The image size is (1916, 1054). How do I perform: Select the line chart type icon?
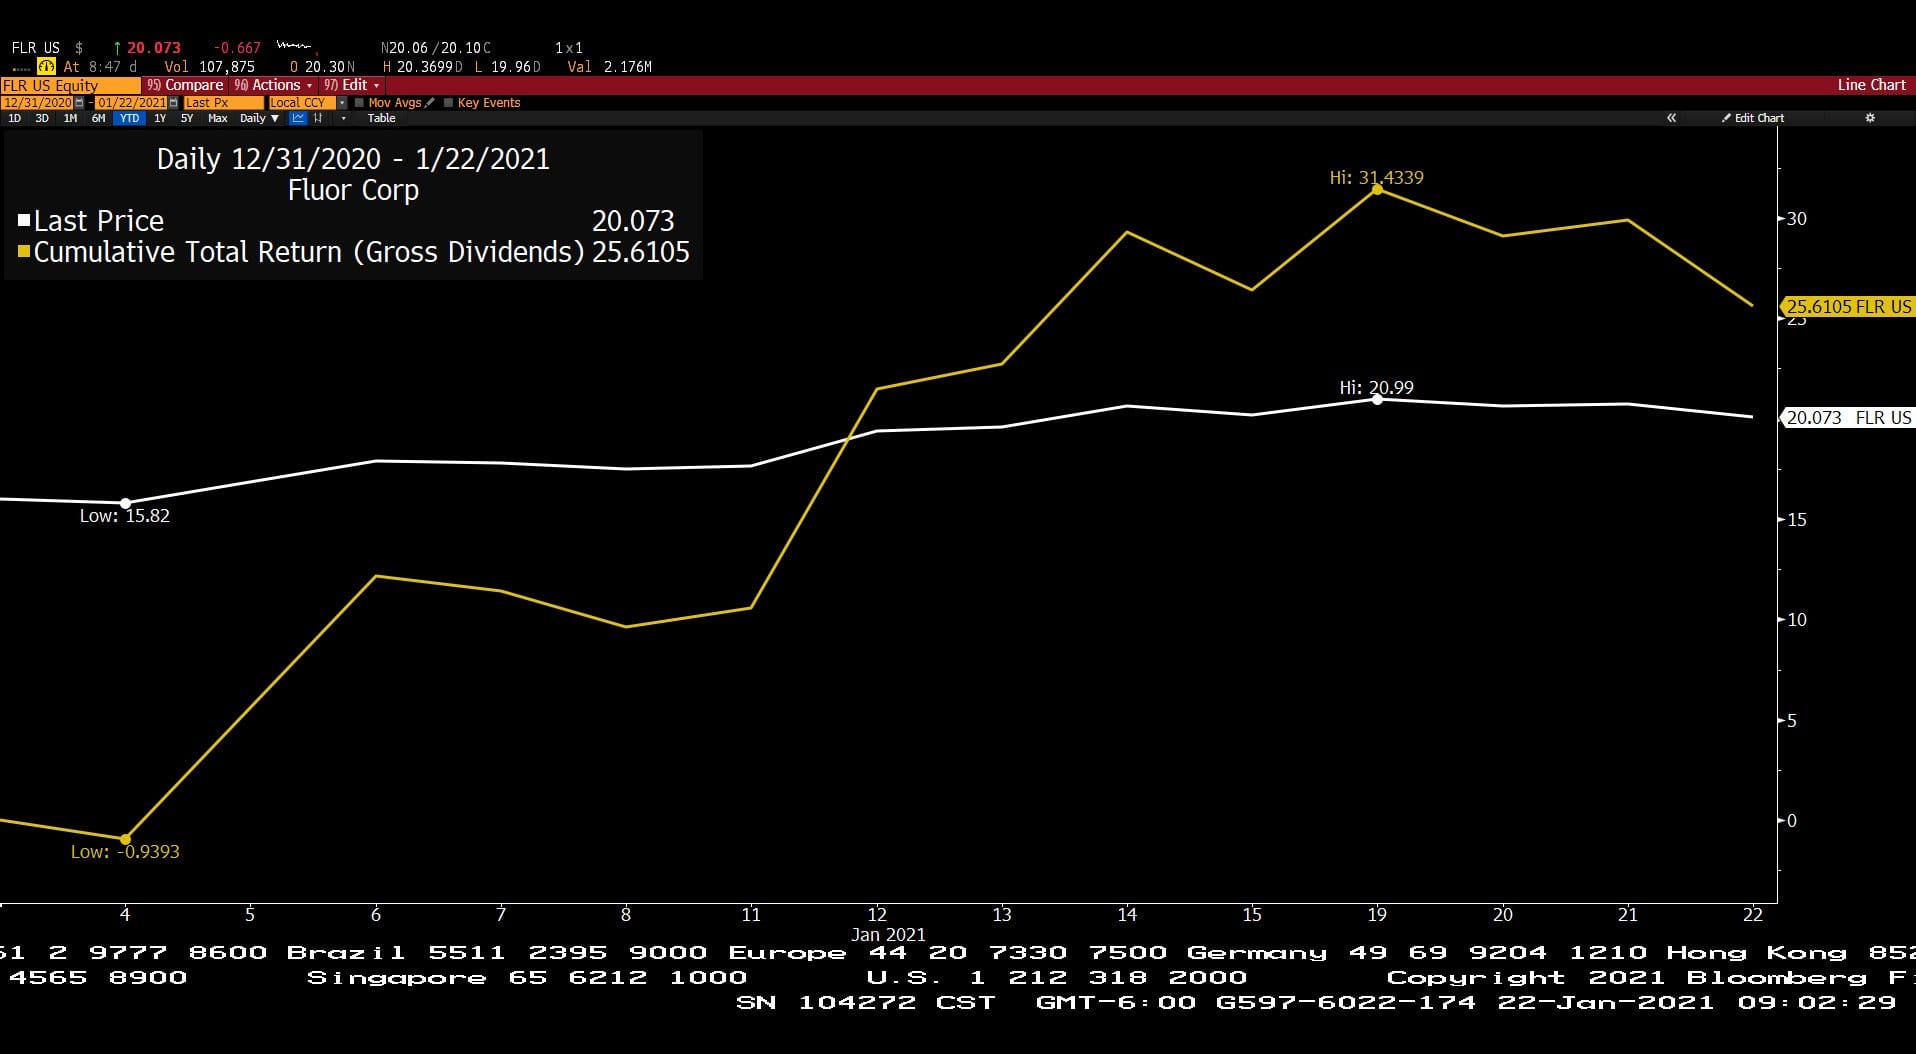(x=297, y=118)
